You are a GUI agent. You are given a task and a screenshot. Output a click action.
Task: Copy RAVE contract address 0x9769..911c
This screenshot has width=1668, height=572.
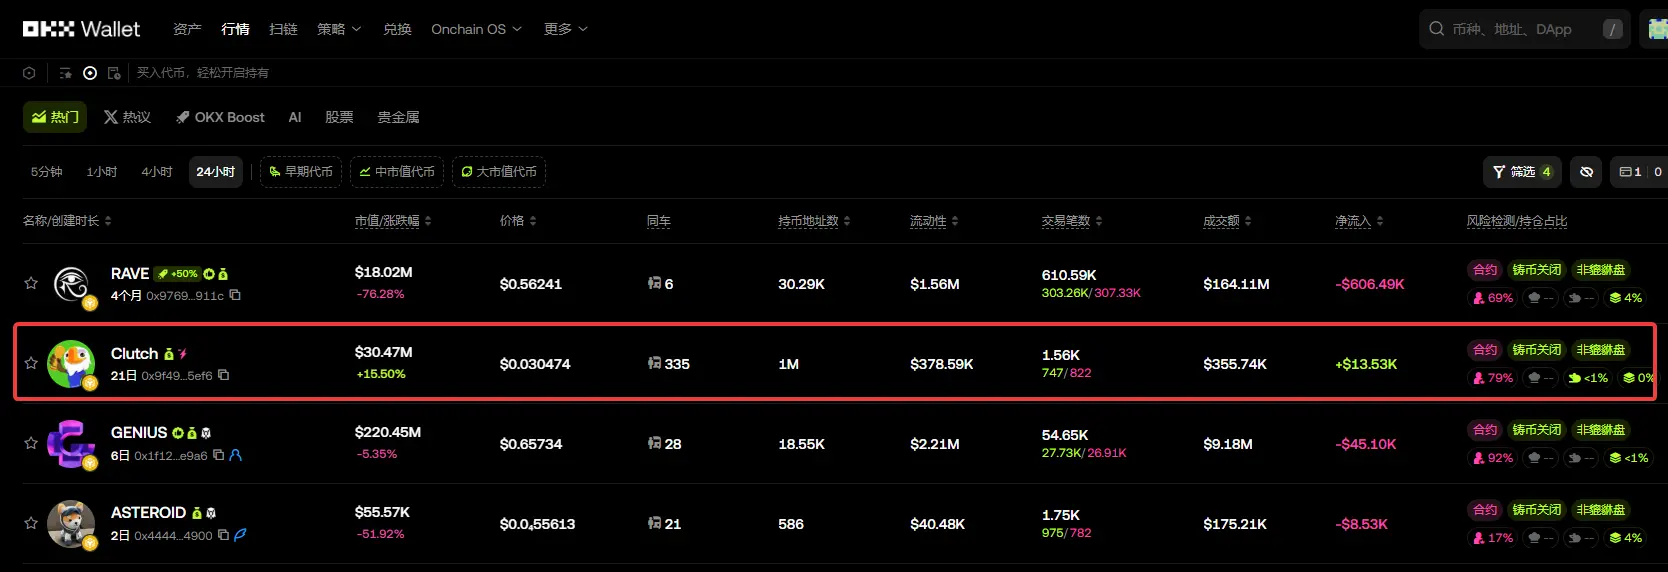235,295
